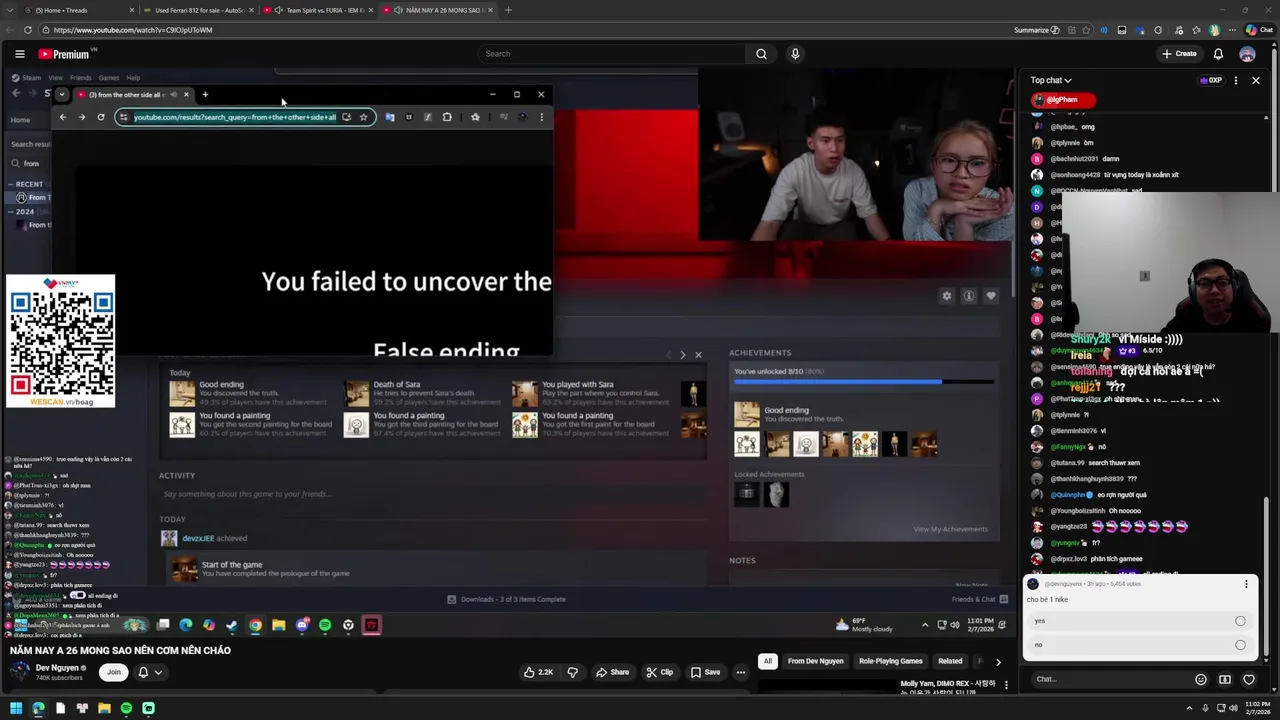Open Super Chat purchase icon
The image size is (1280, 720).
pos(1225,680)
